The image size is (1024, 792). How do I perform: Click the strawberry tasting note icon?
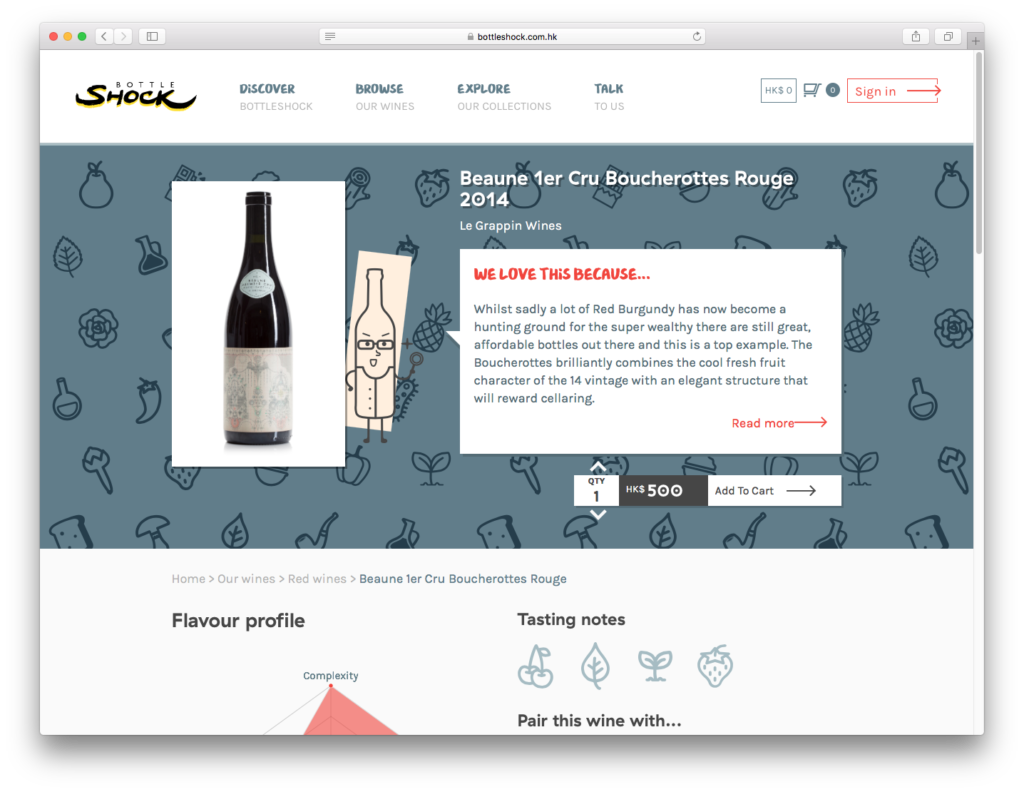715,666
